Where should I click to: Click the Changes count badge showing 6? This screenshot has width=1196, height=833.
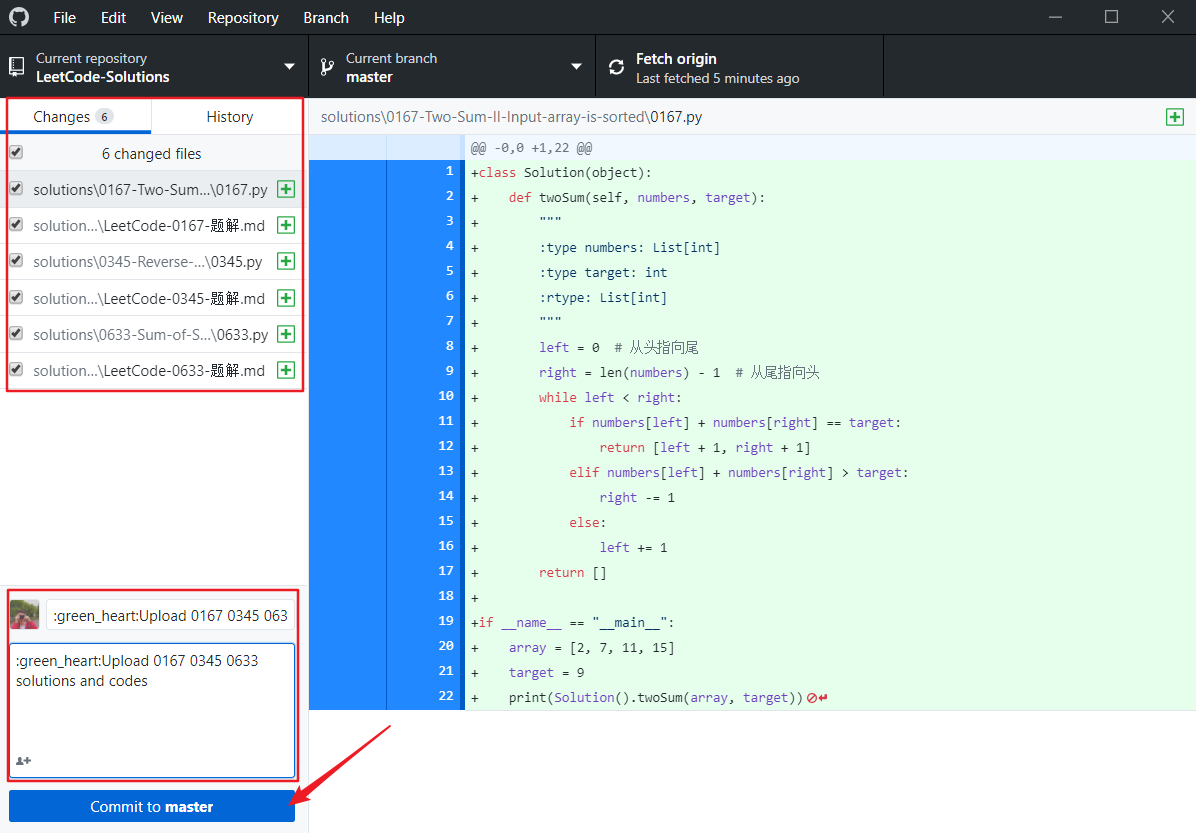pos(104,117)
